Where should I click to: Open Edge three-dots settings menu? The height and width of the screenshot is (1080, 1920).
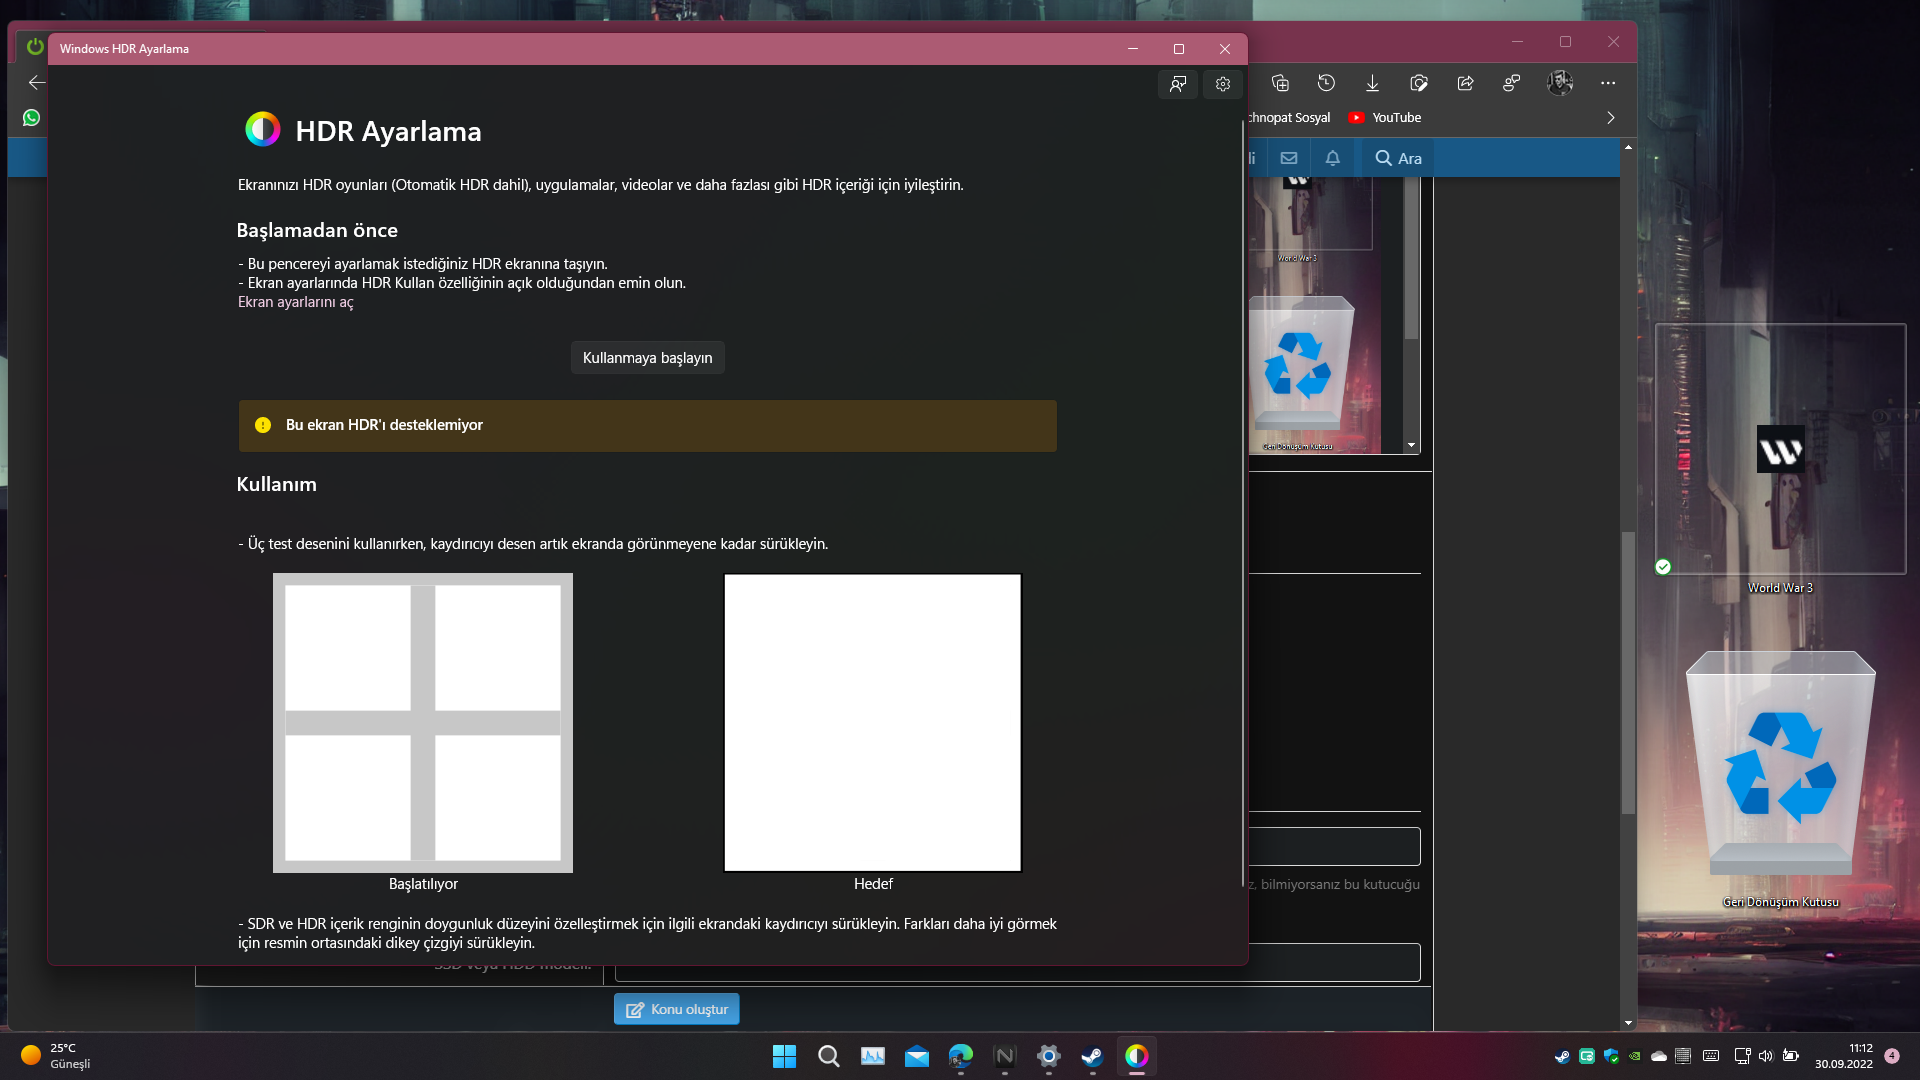[x=1607, y=83]
